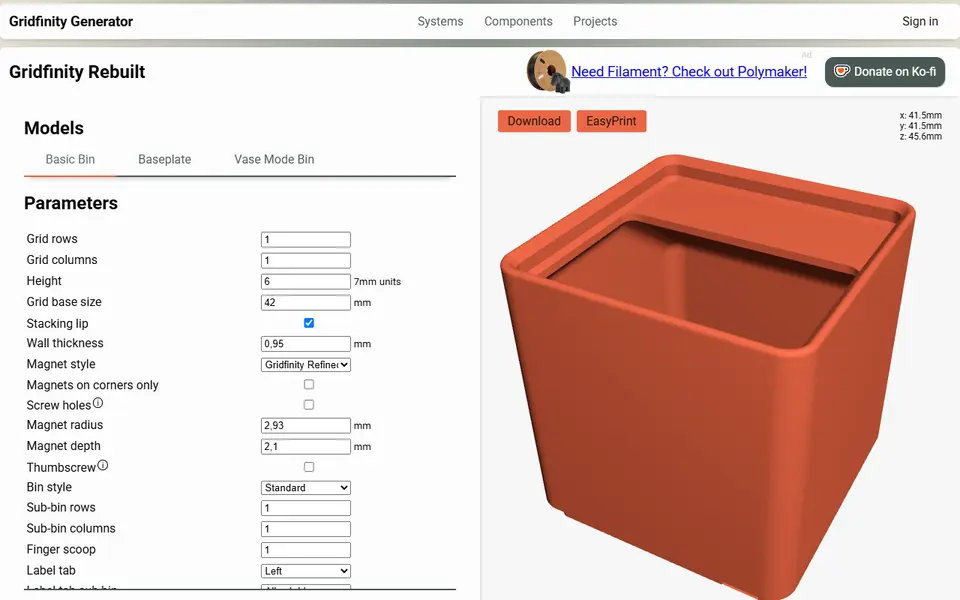Enable Magnets on corners only
Screen dimensions: 960x600
click(x=309, y=384)
